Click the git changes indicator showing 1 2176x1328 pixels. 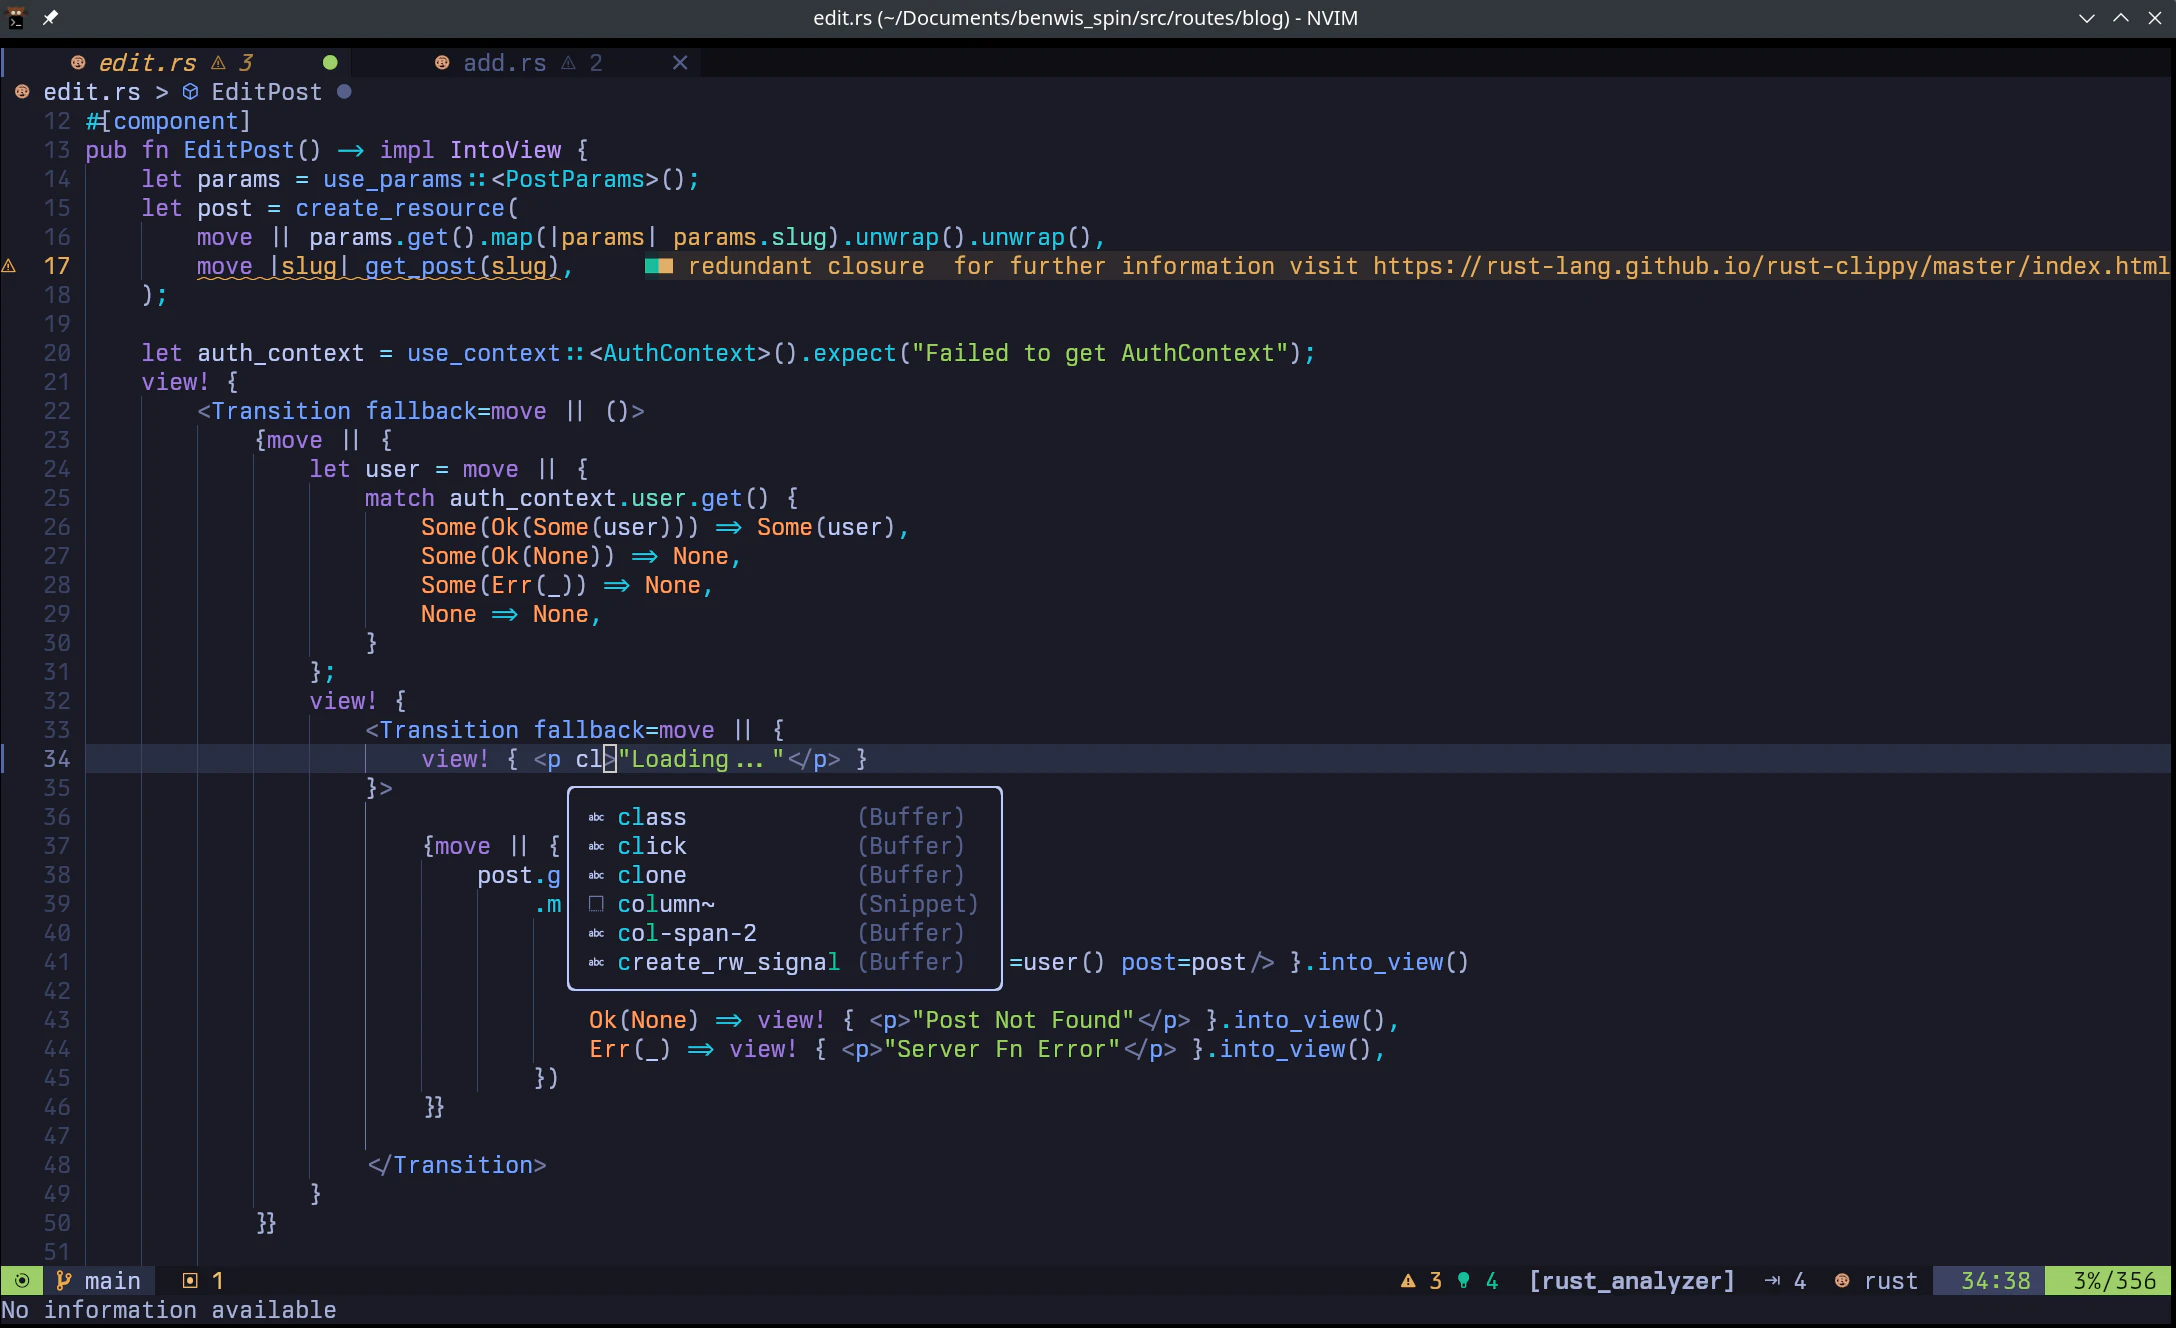[x=203, y=1281]
